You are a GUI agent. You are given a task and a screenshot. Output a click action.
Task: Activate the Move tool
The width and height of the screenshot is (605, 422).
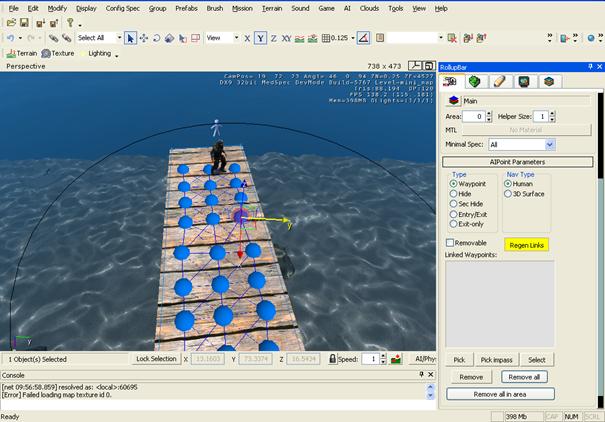tap(144, 38)
